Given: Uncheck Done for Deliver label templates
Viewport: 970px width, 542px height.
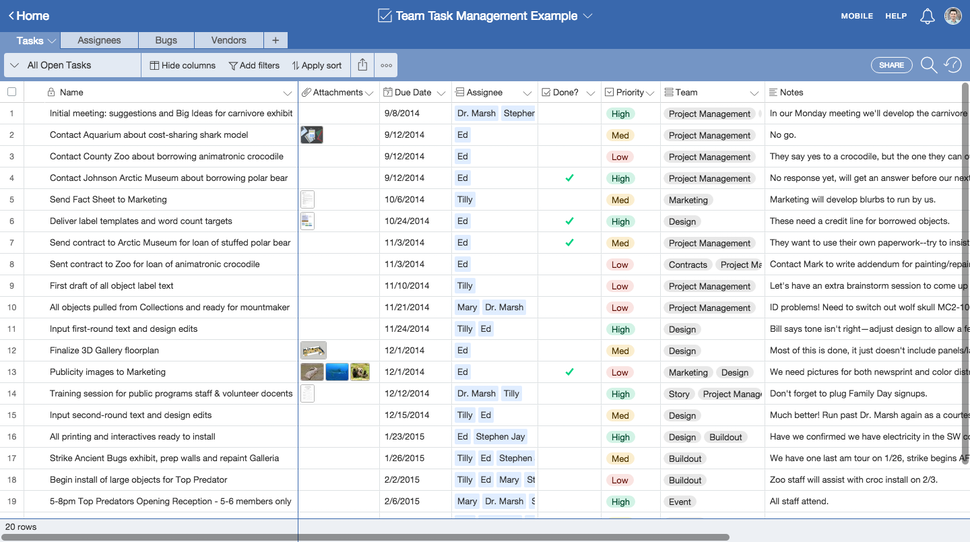Looking at the screenshot, I should click(569, 221).
